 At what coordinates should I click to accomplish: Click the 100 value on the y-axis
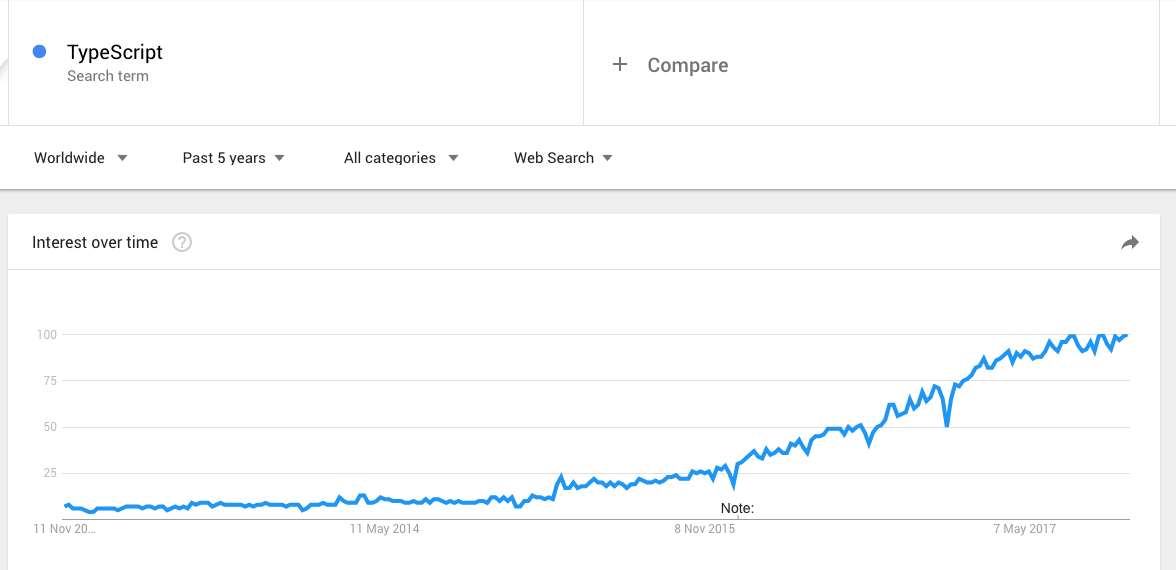(46, 334)
